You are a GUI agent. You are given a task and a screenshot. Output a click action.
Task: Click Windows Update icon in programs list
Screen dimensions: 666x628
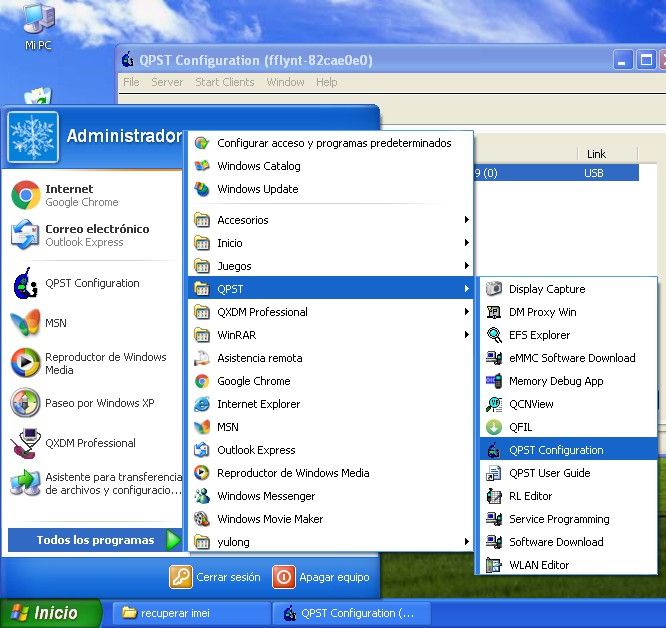point(202,189)
